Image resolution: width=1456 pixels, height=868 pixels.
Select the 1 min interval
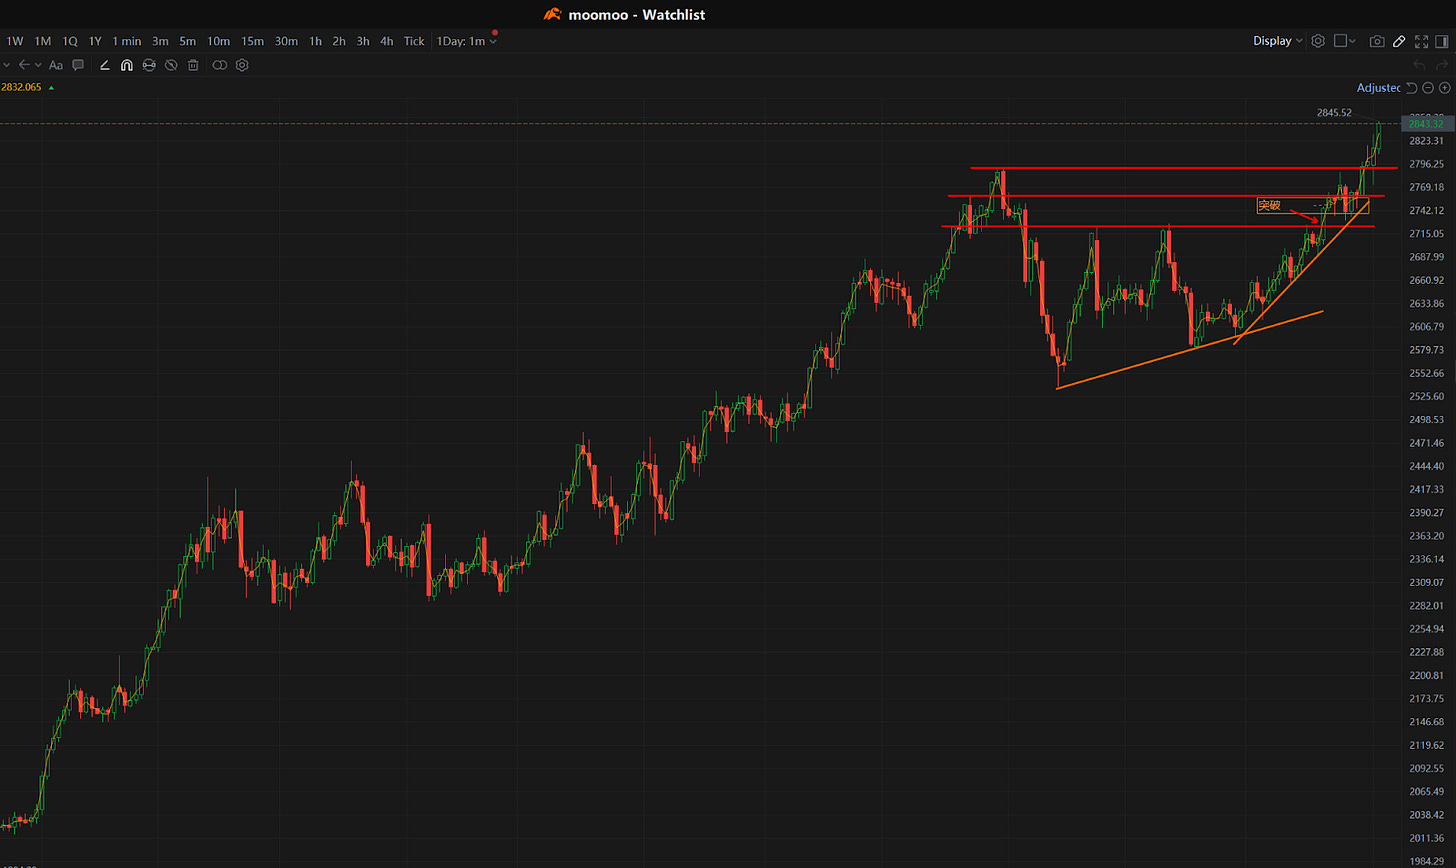click(x=127, y=41)
